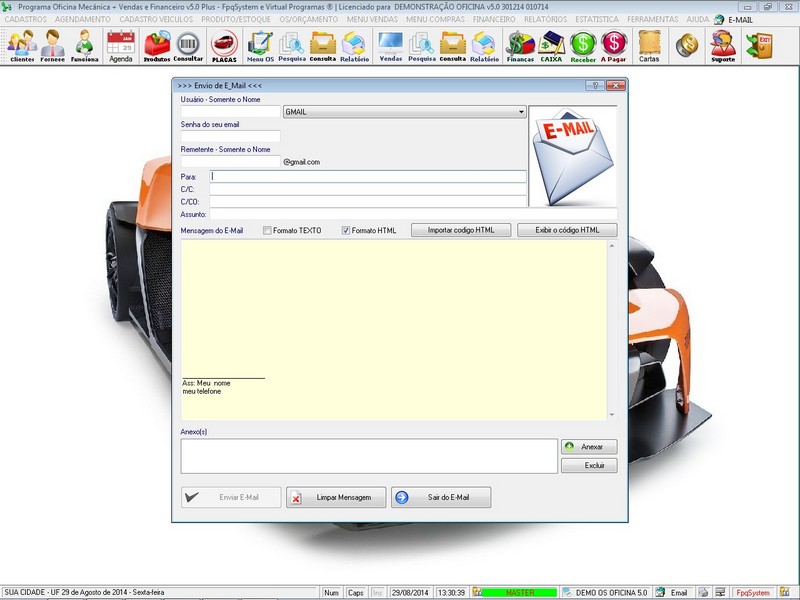Open the AGENDAMENTO menu
The image size is (800, 600).
tap(83, 19)
